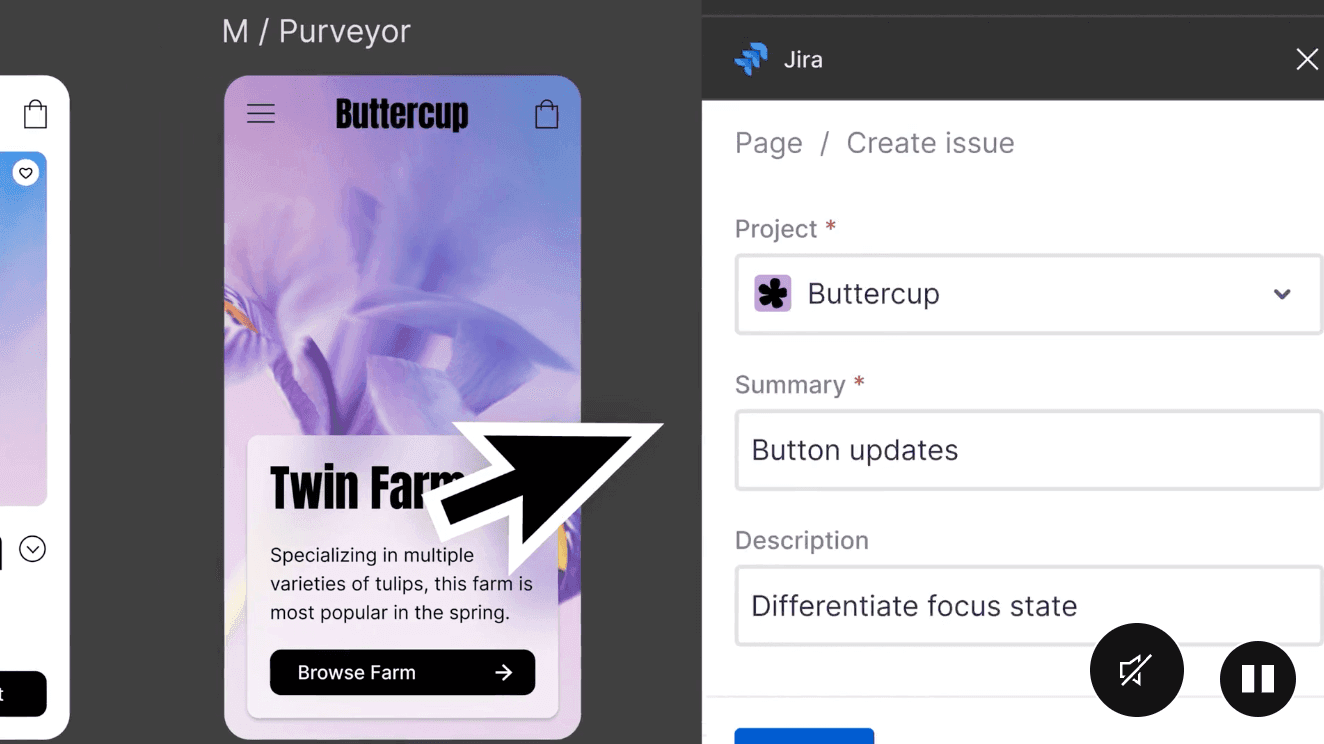1324x744 pixels.
Task: Click the Description field
Action: pyautogui.click(x=1028, y=606)
